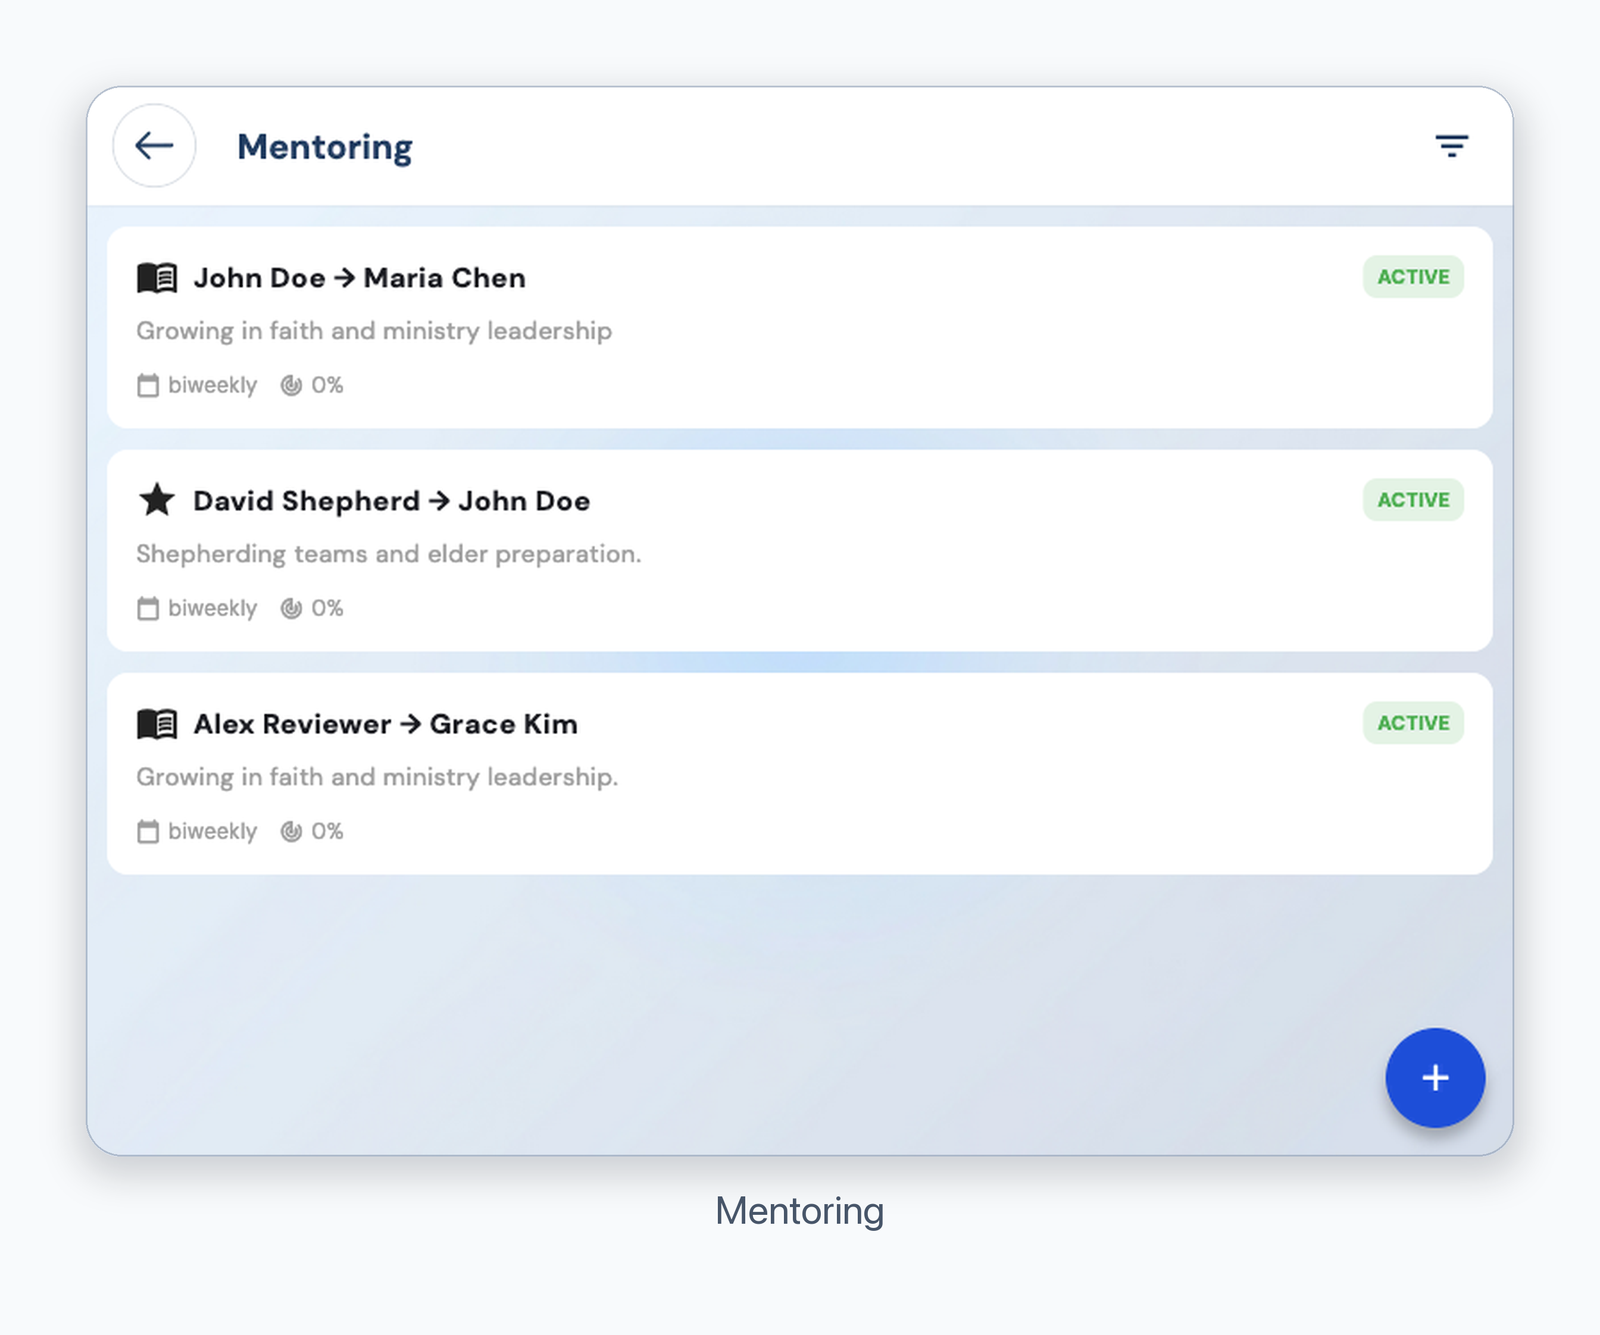
Task: Click the calendar icon in Maria Chen card
Action: pos(148,385)
